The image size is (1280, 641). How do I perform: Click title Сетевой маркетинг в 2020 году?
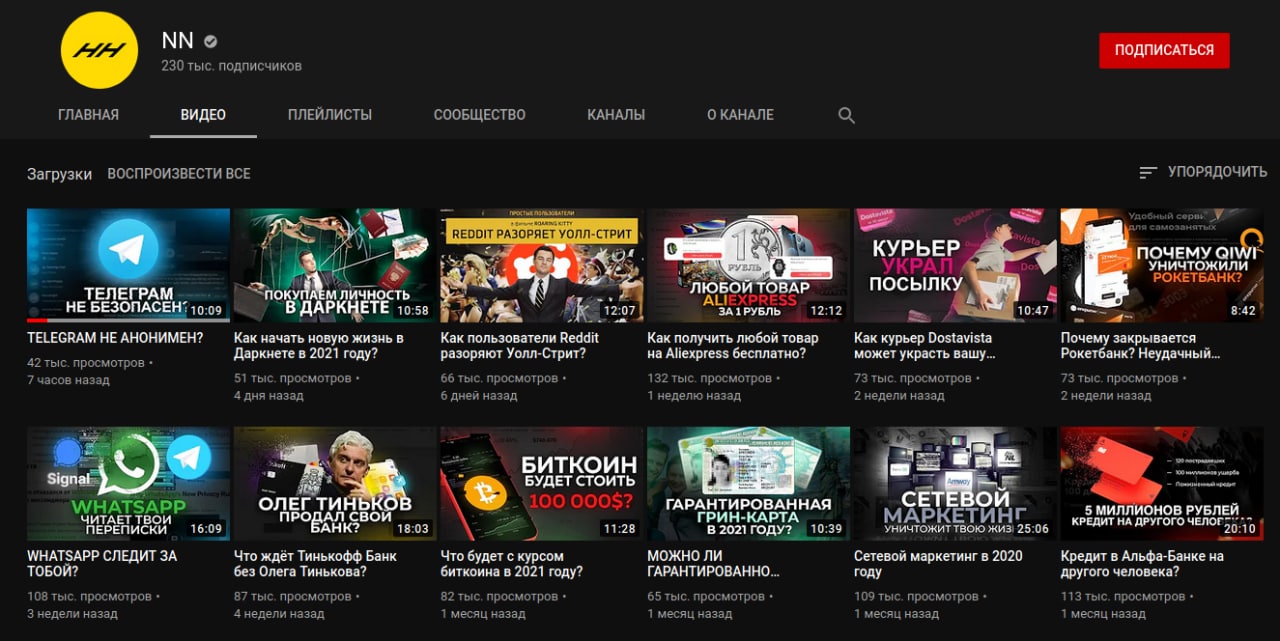click(x=938, y=564)
